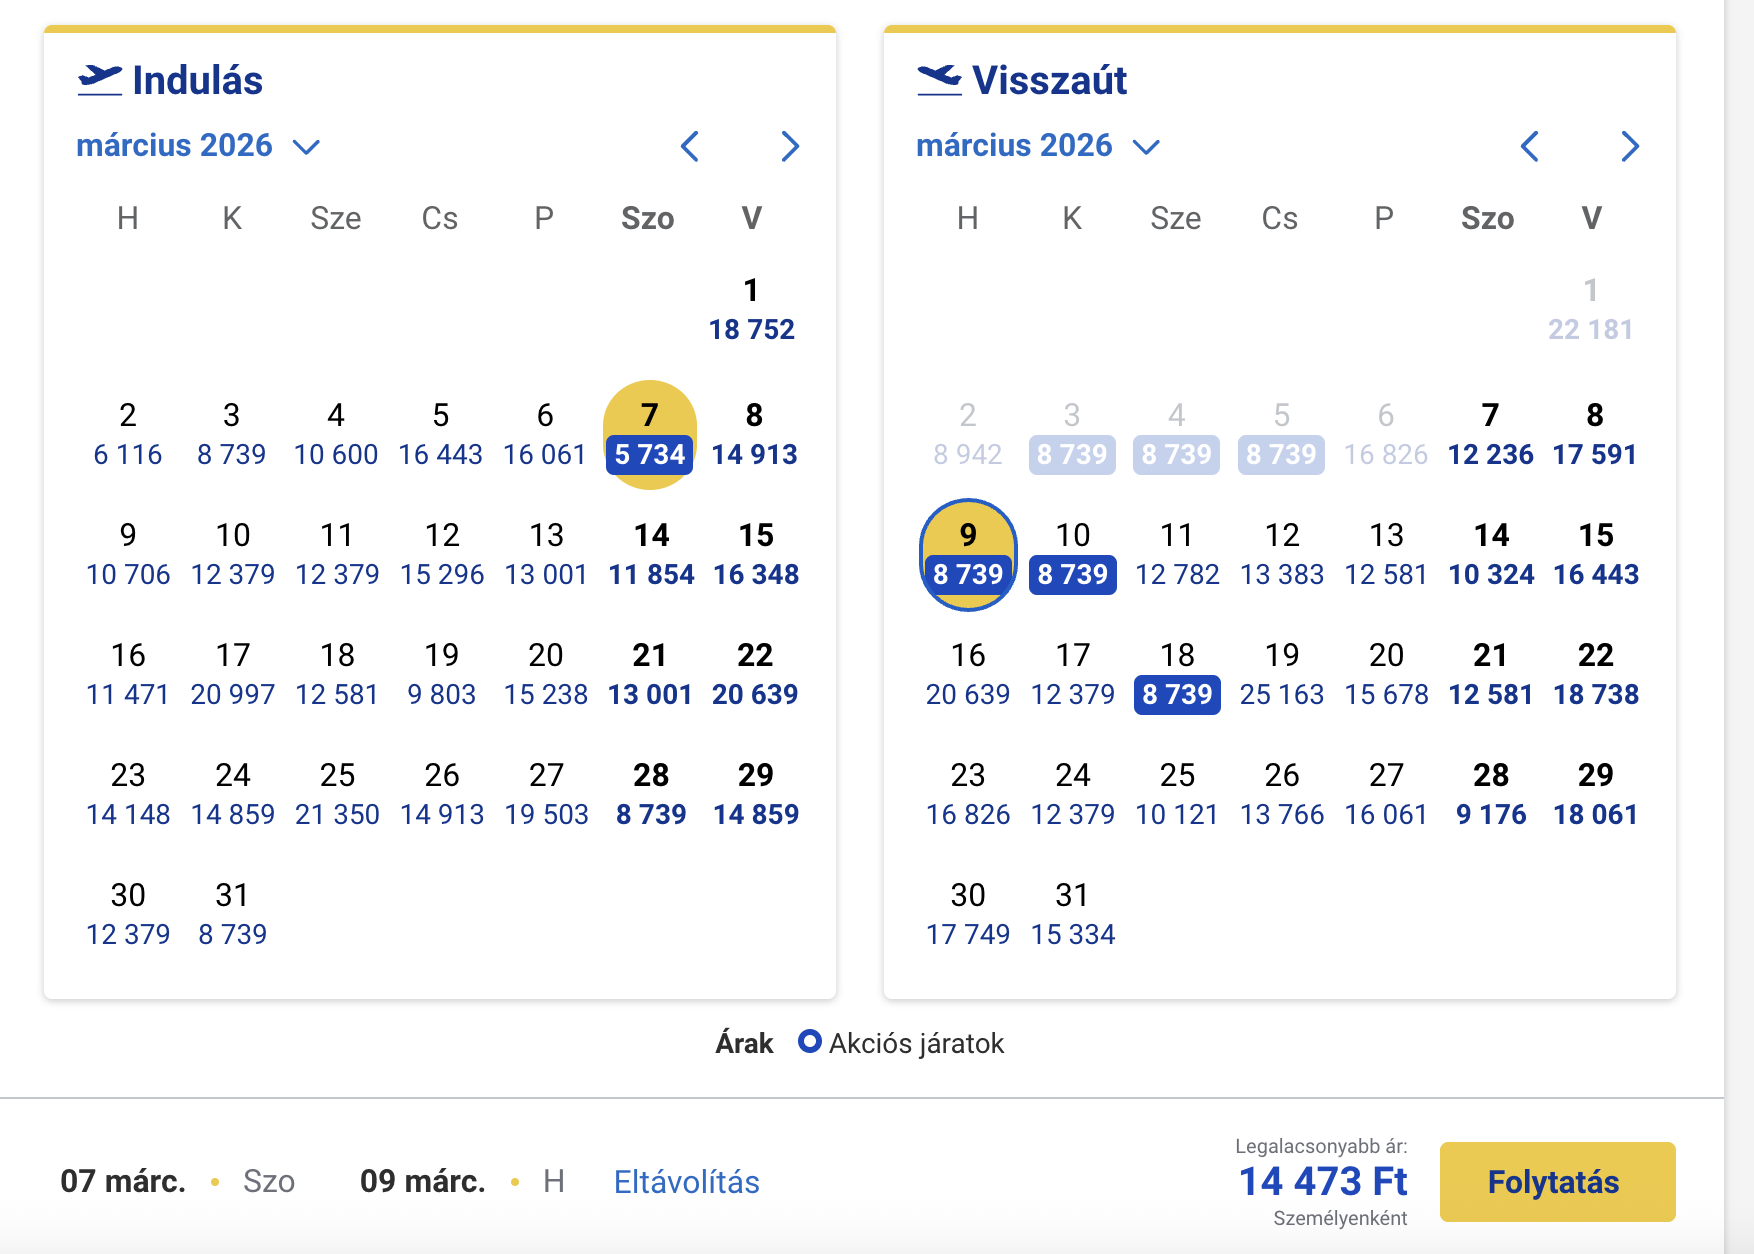
Task: Go to previous month in Indulás calendar
Action: click(689, 147)
